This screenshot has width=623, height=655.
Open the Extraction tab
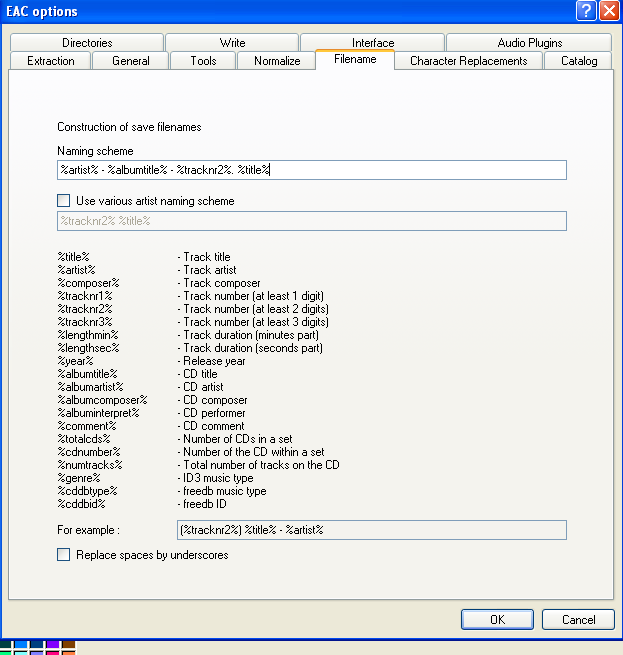[x=50, y=61]
